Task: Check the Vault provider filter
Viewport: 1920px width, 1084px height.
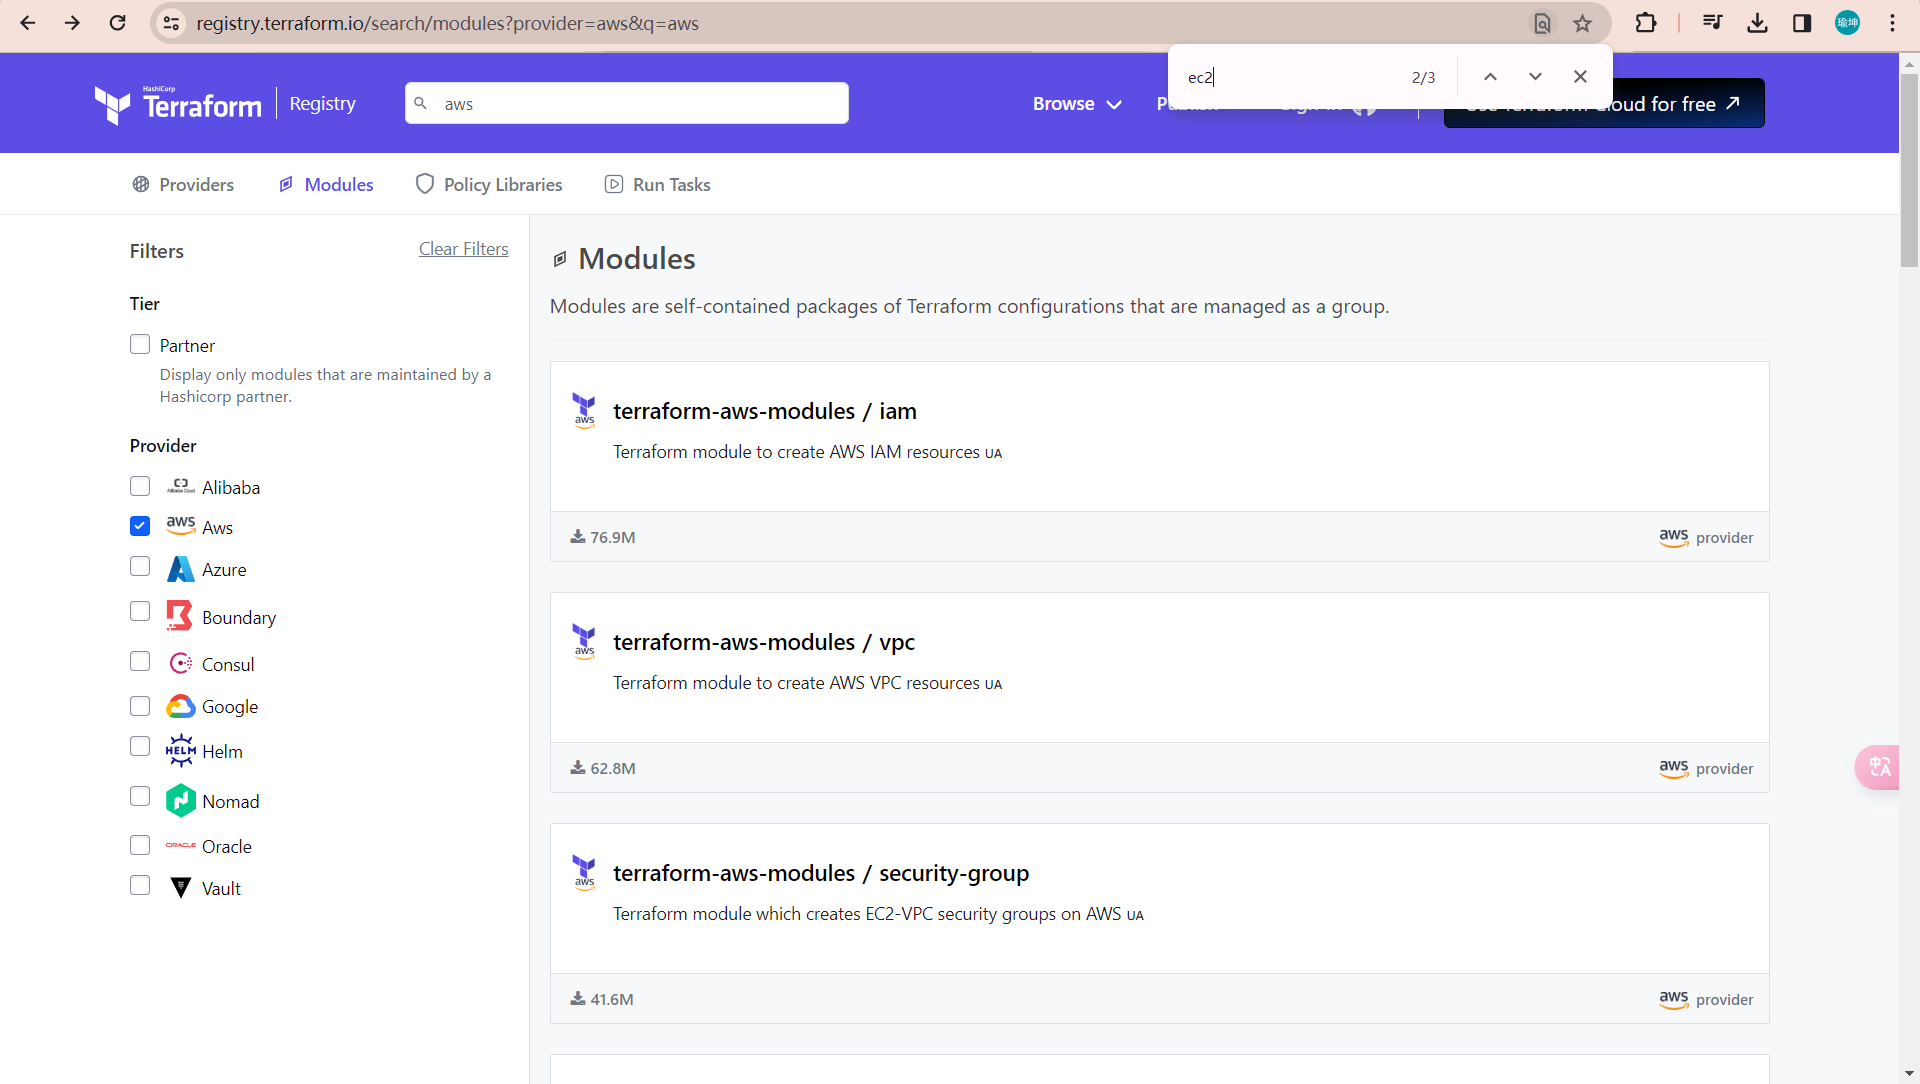Action: tap(140, 885)
